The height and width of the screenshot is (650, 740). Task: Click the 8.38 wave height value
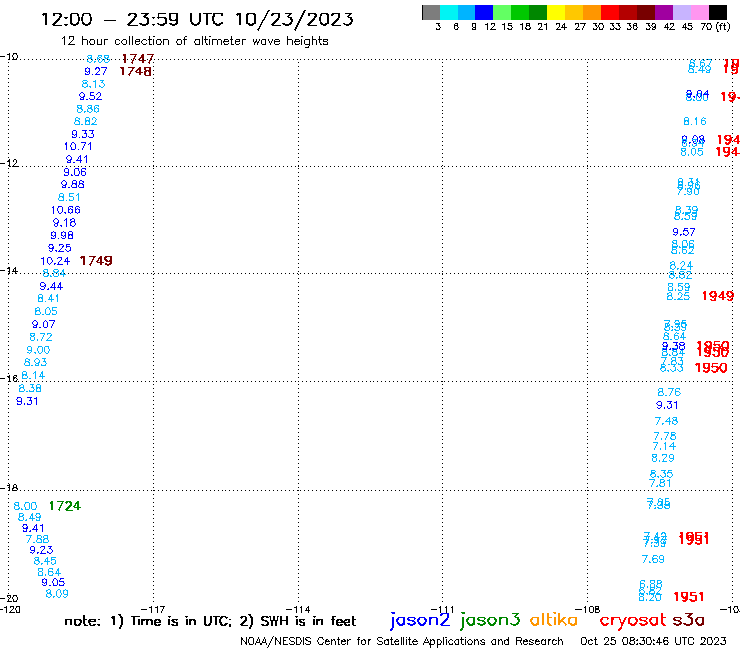click(x=30, y=388)
